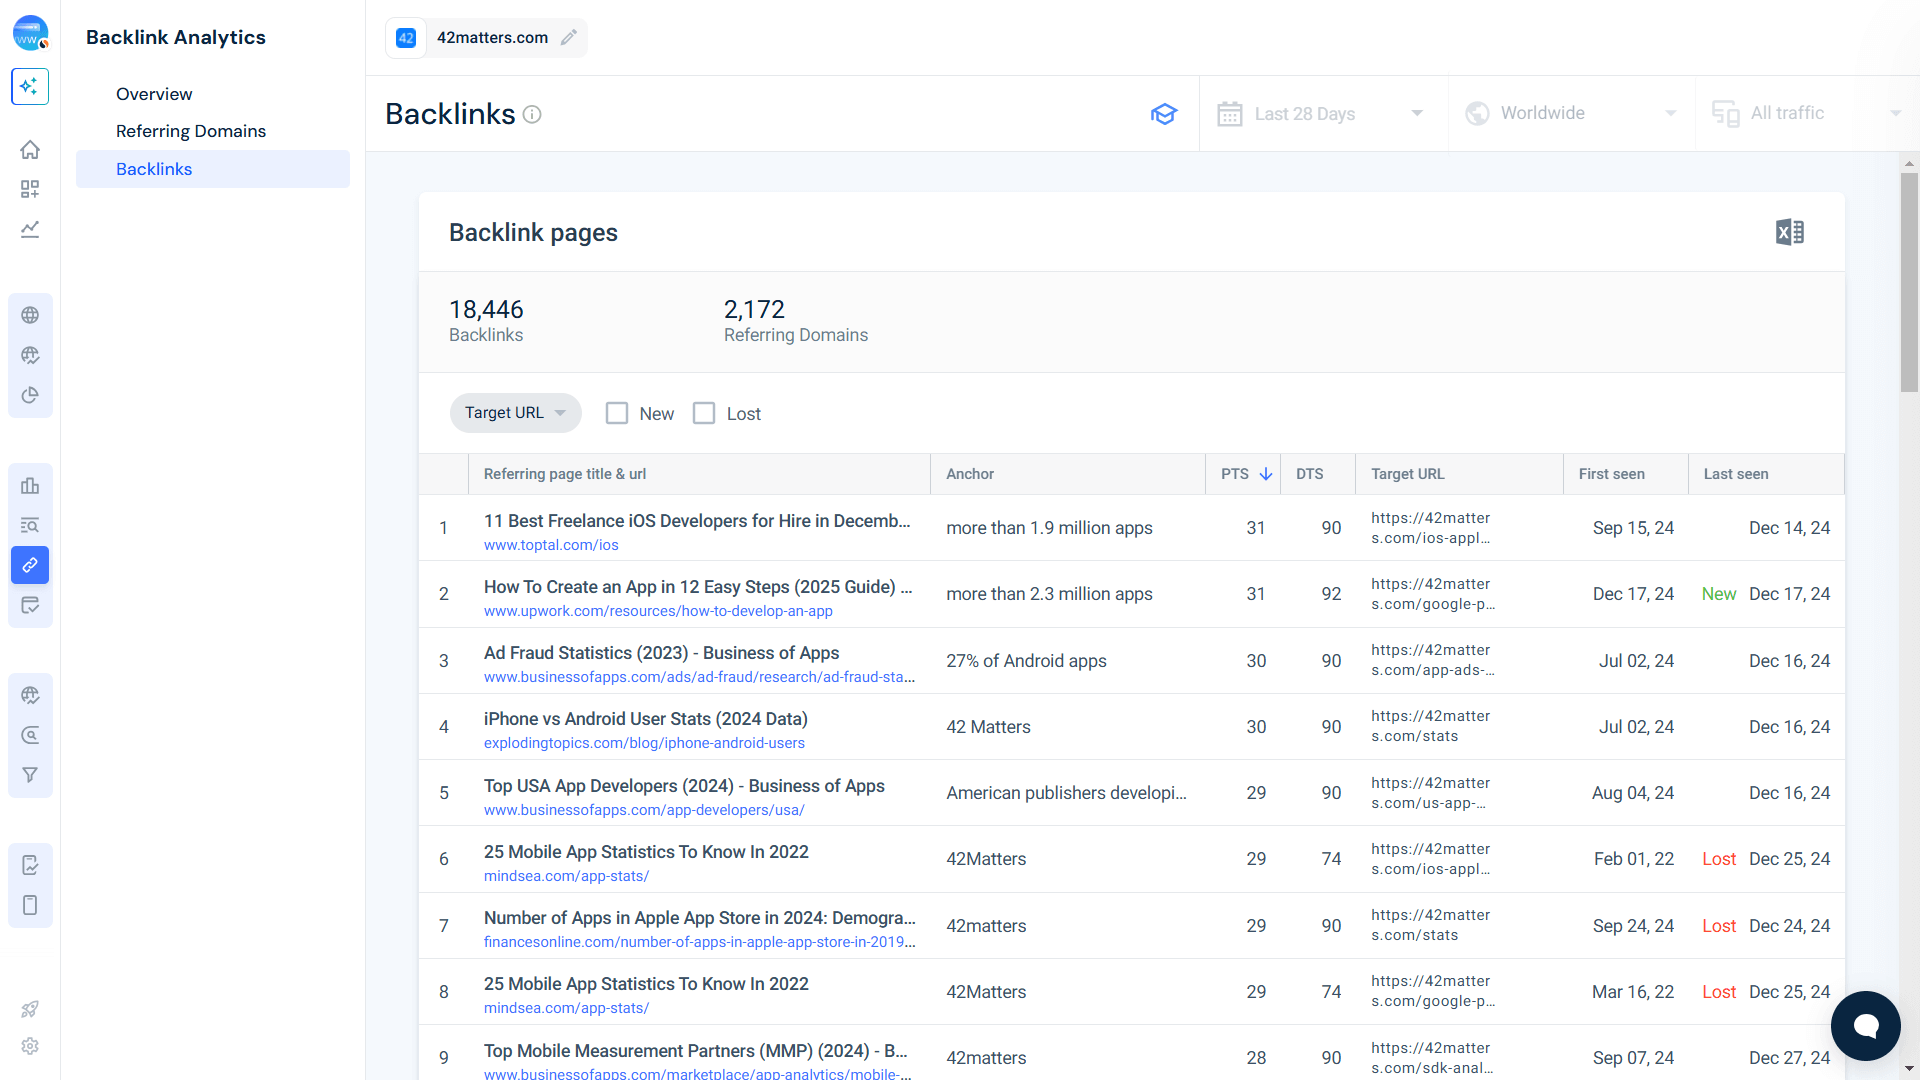Open the Target URL filter dropdown
This screenshot has width=1920, height=1080.
point(515,412)
